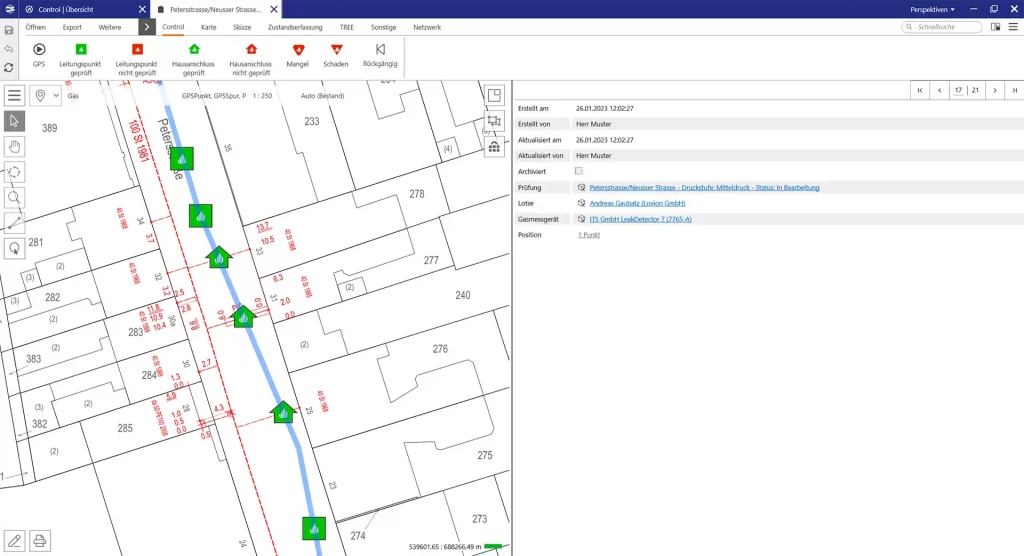Open the map hamburger menu

click(15, 95)
